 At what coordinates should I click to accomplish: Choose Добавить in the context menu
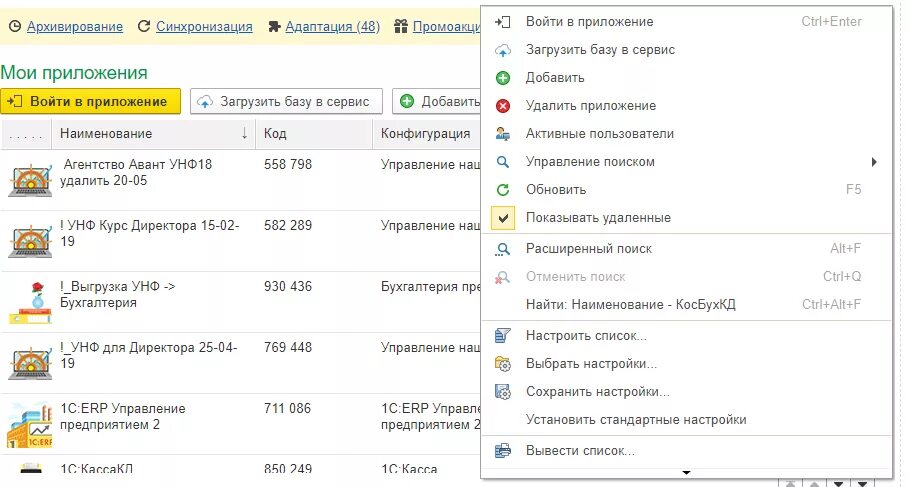click(x=687, y=78)
